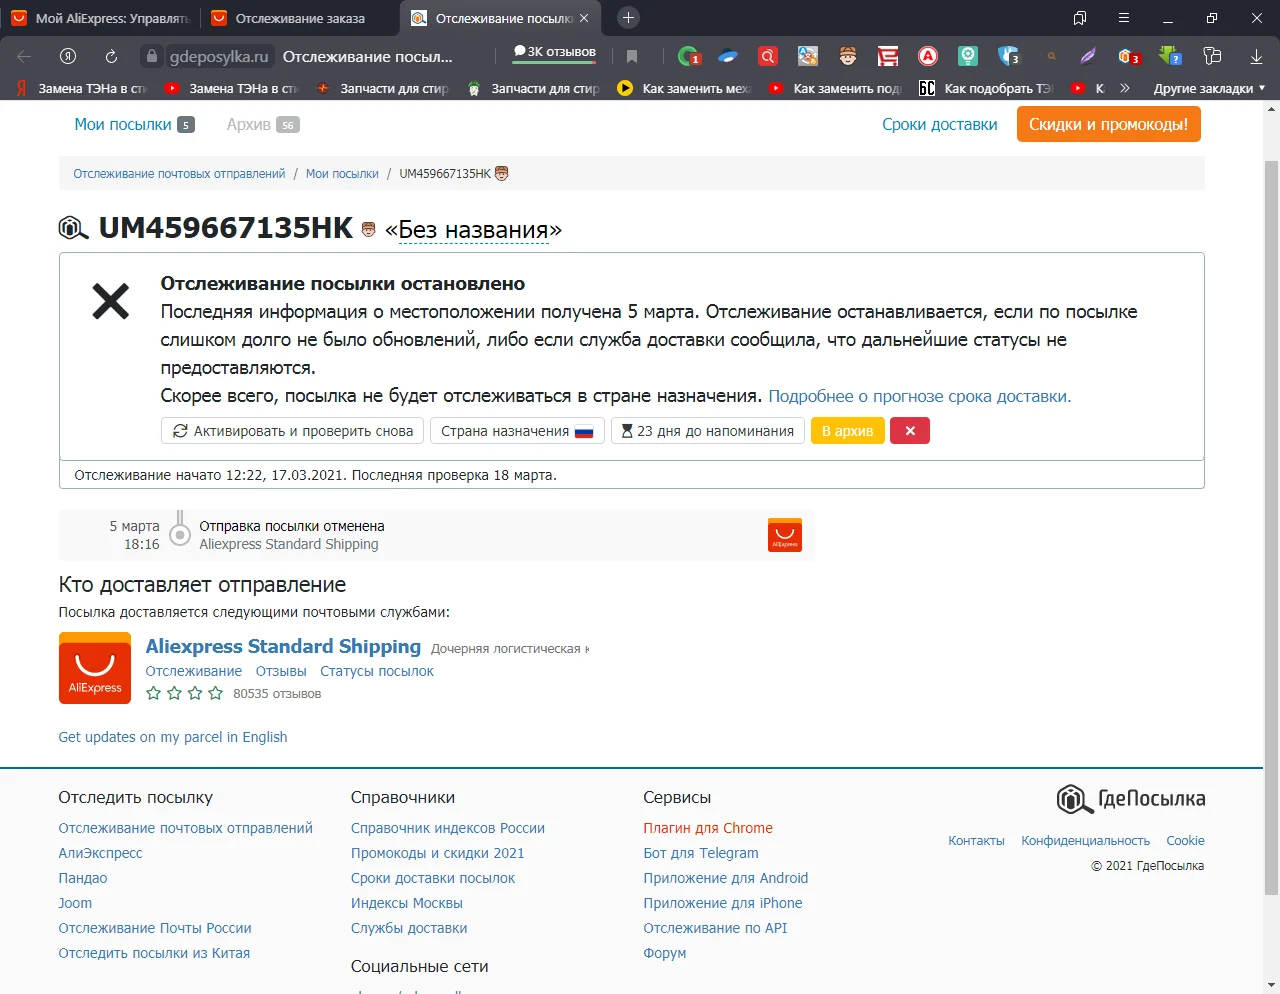Open the Отслеживание Почты России footer link
The image size is (1280, 994).
(155, 928)
